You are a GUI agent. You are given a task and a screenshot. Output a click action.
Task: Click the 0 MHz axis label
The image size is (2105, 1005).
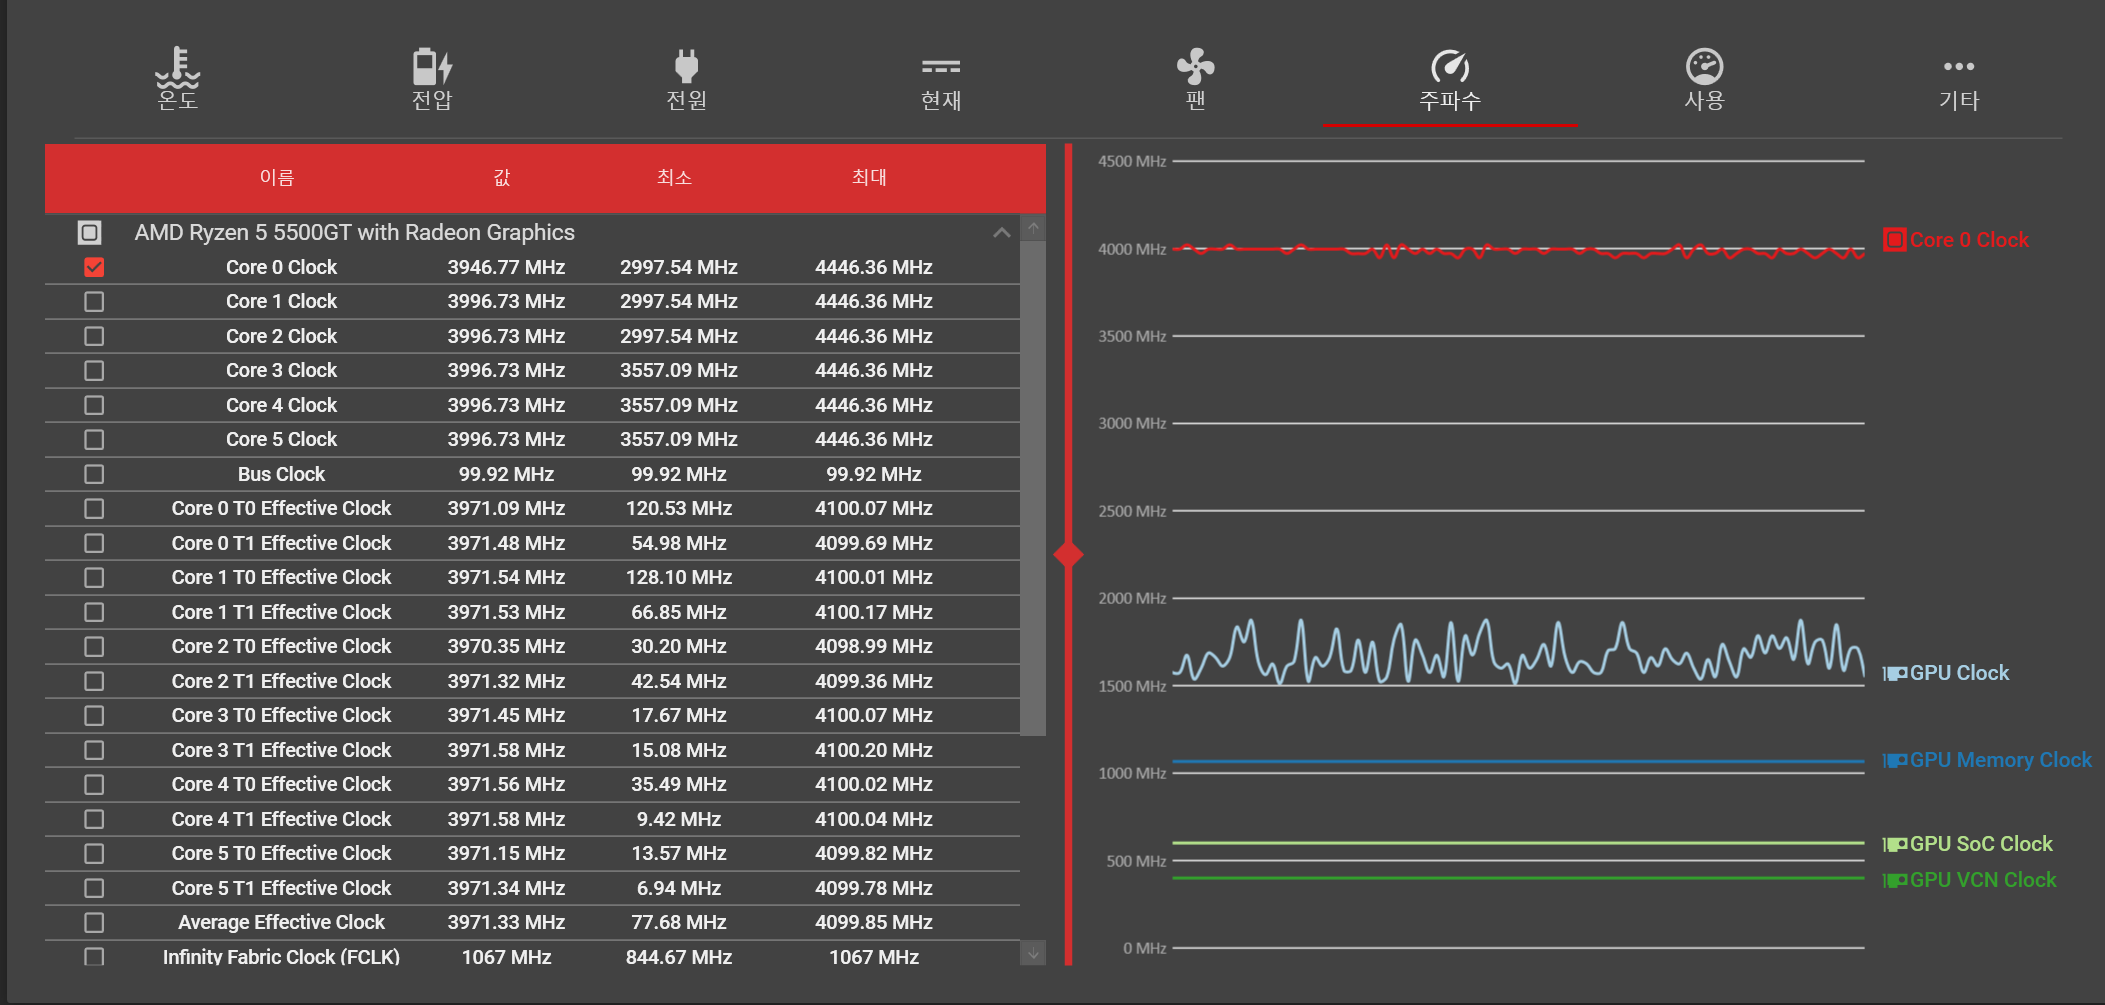[1145, 948]
